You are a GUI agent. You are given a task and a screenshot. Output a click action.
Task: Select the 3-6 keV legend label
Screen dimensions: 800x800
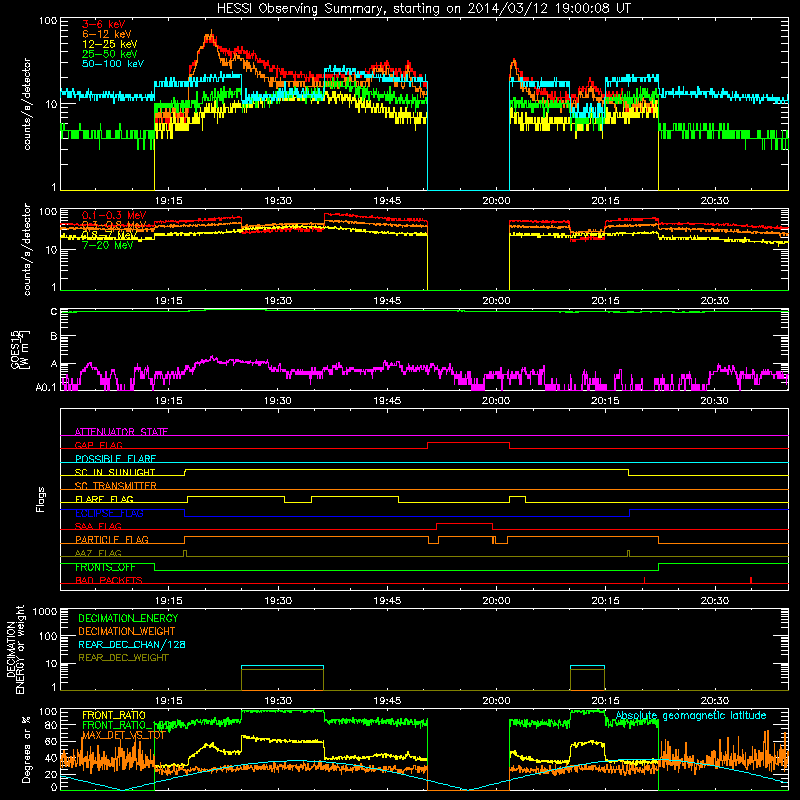pos(104,24)
